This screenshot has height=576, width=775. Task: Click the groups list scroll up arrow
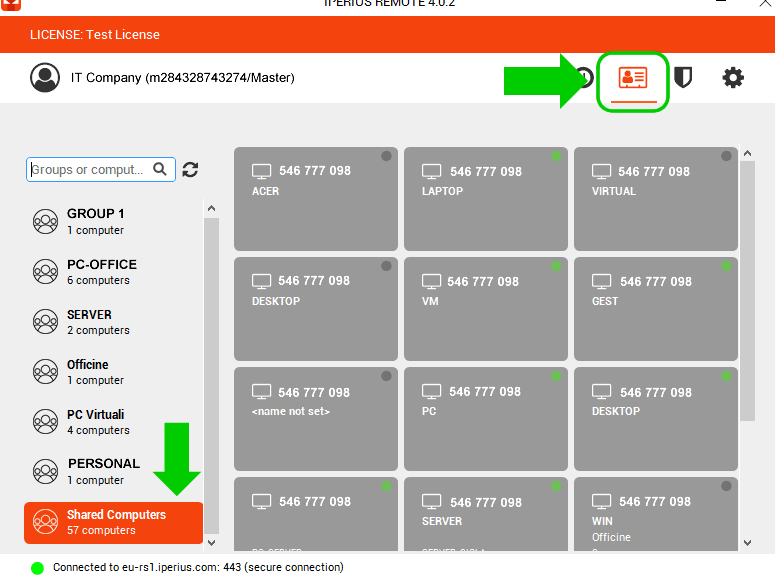click(x=212, y=208)
